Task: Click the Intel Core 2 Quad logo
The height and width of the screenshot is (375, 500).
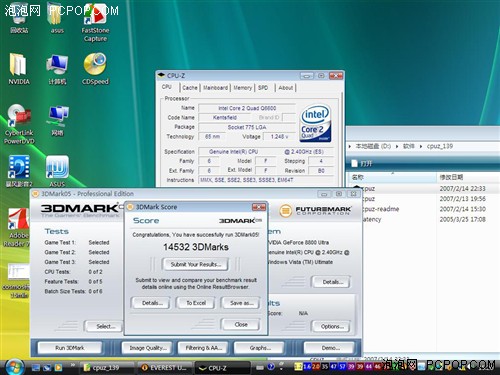Action: 315,123
